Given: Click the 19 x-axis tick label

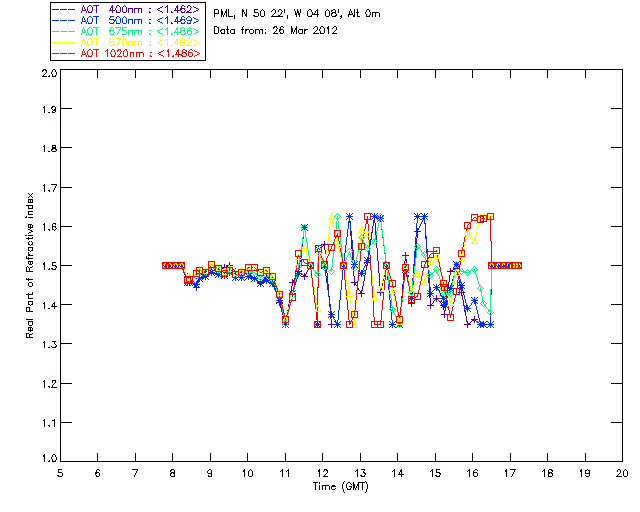Looking at the screenshot, I should (585, 473).
